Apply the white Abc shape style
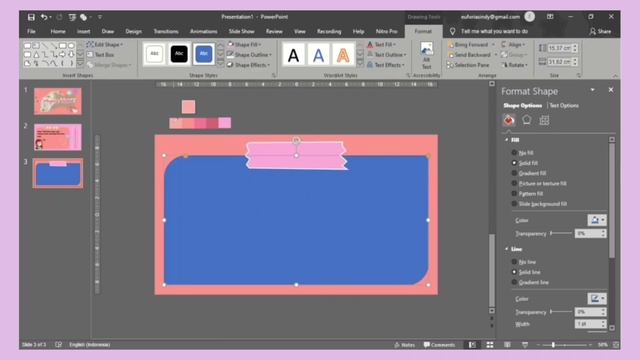 154,54
